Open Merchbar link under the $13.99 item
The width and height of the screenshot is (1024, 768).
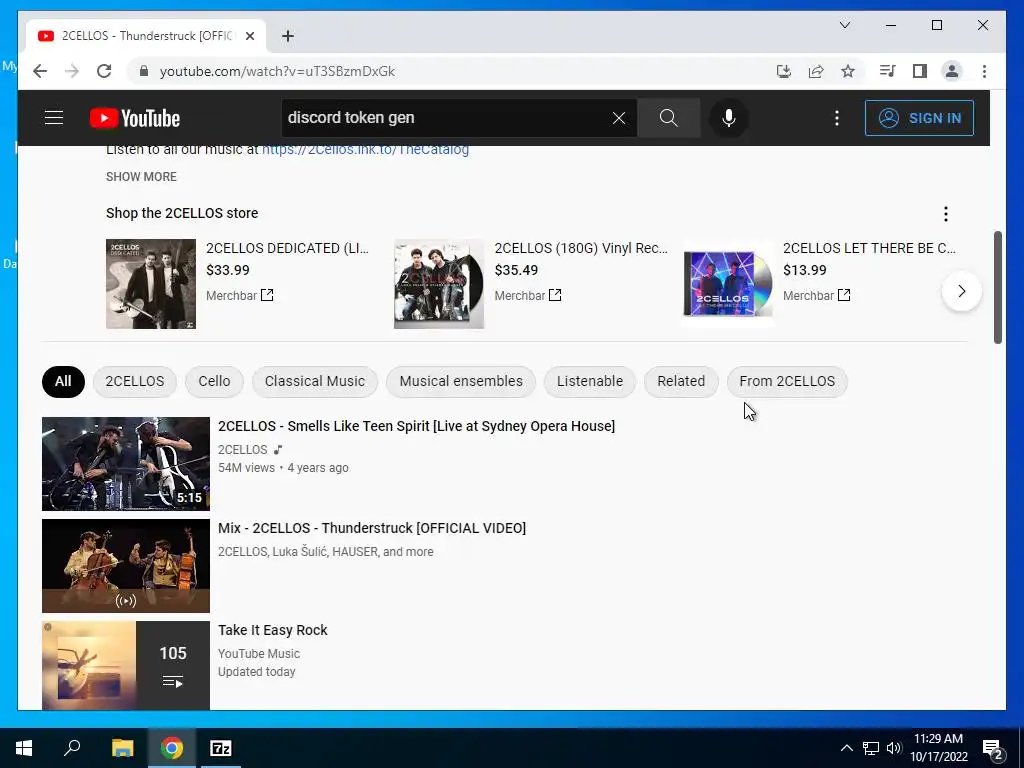click(816, 296)
